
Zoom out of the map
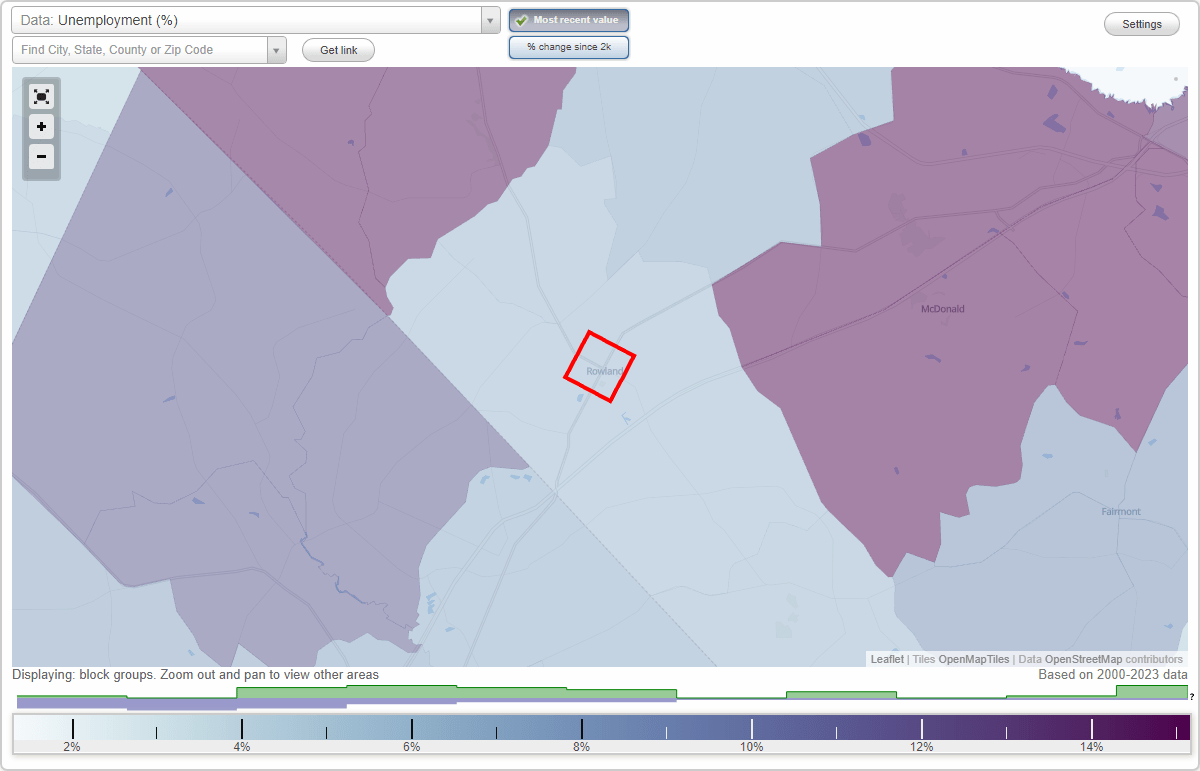41,157
